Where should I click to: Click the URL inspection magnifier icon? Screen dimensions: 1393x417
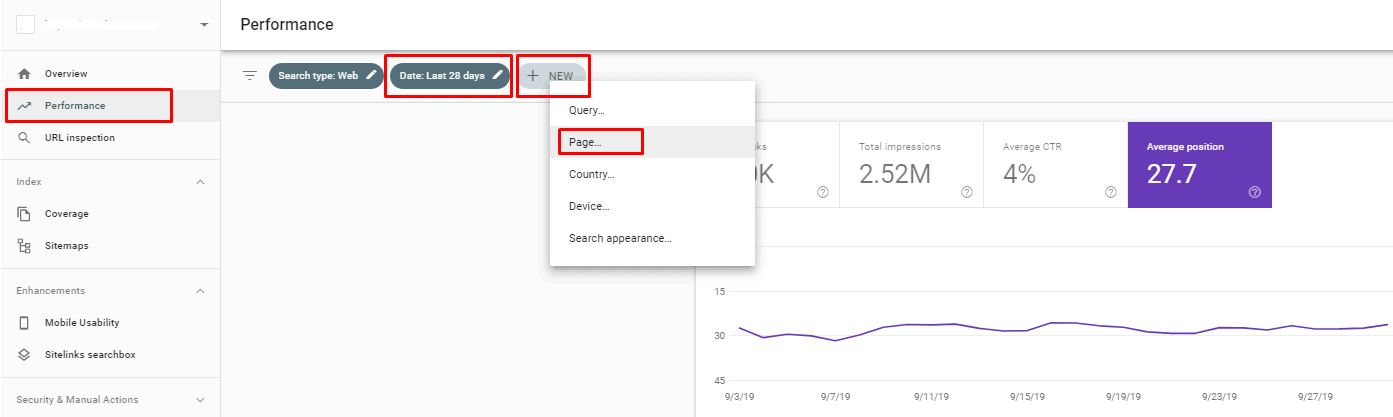tap(25, 138)
